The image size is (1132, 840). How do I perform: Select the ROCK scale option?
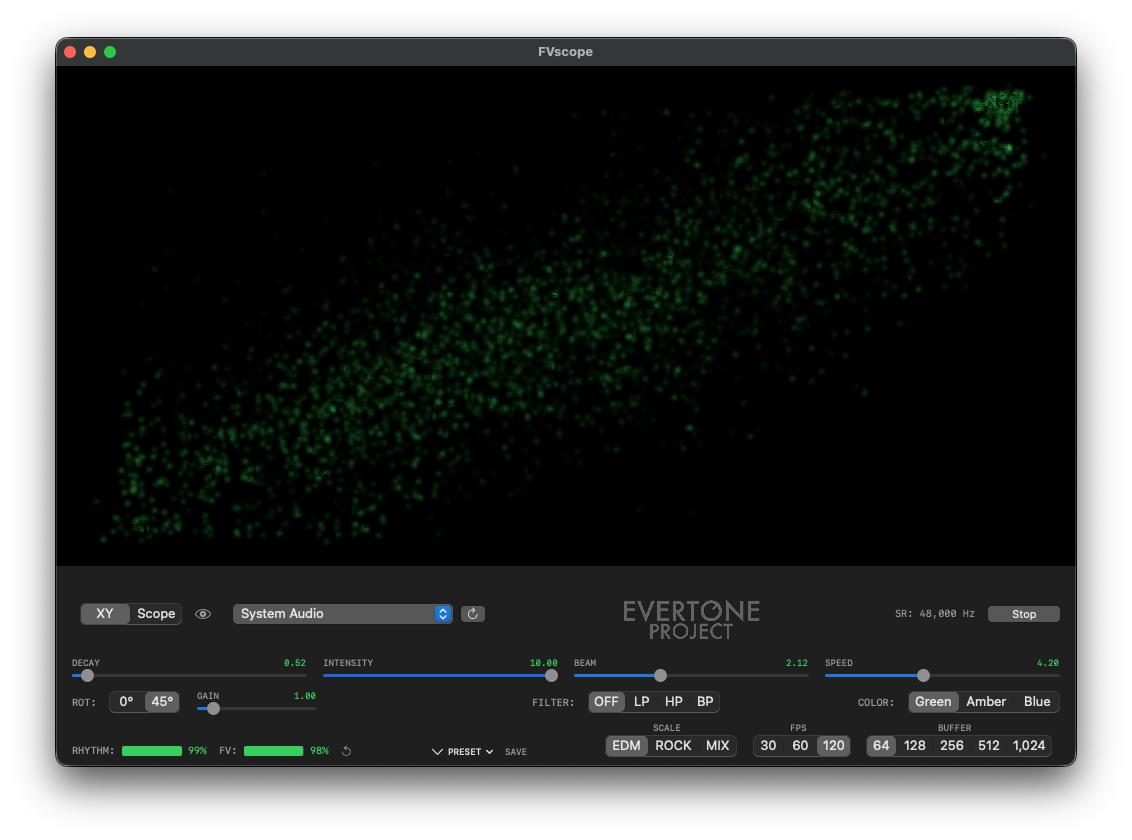tap(673, 746)
